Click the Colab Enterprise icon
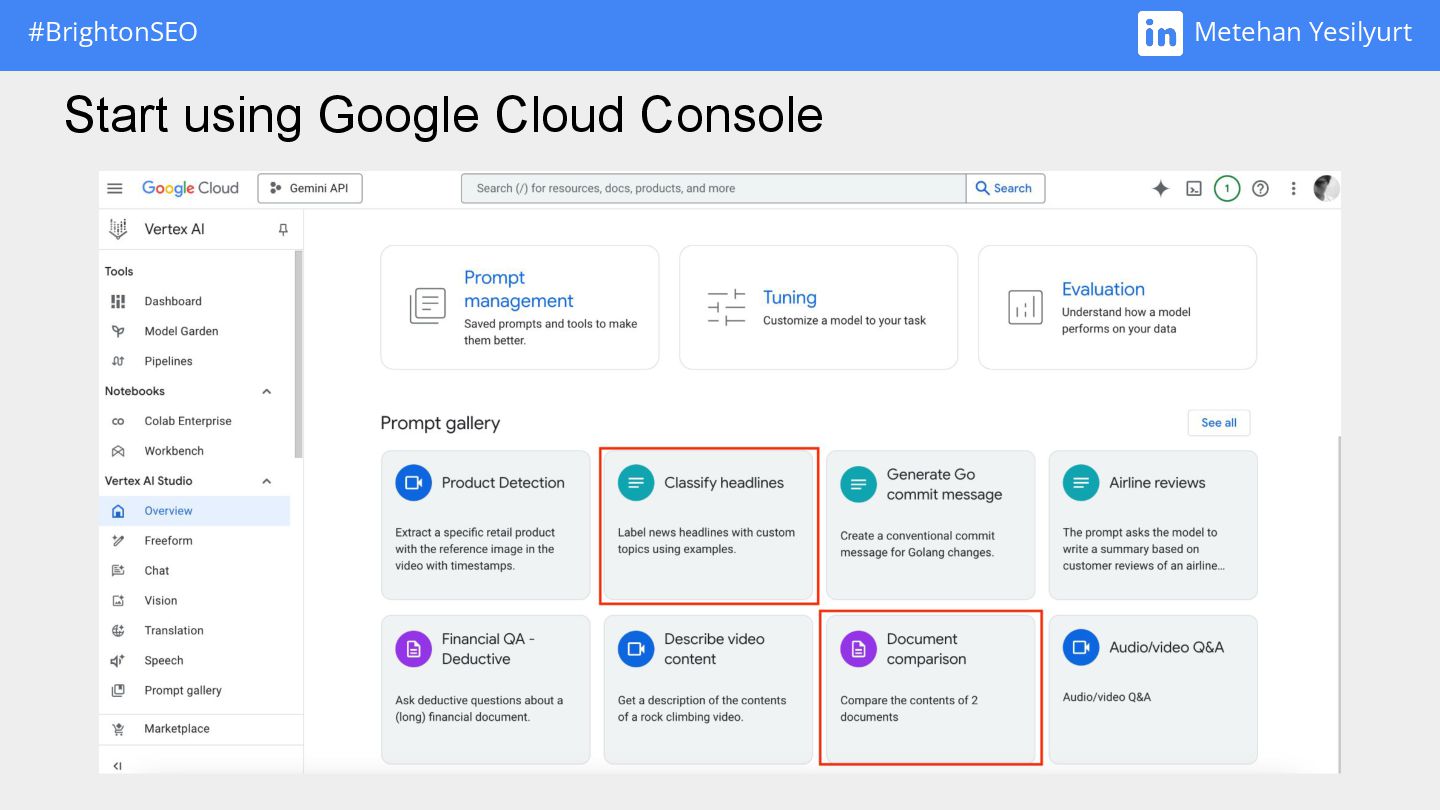 click(x=118, y=421)
